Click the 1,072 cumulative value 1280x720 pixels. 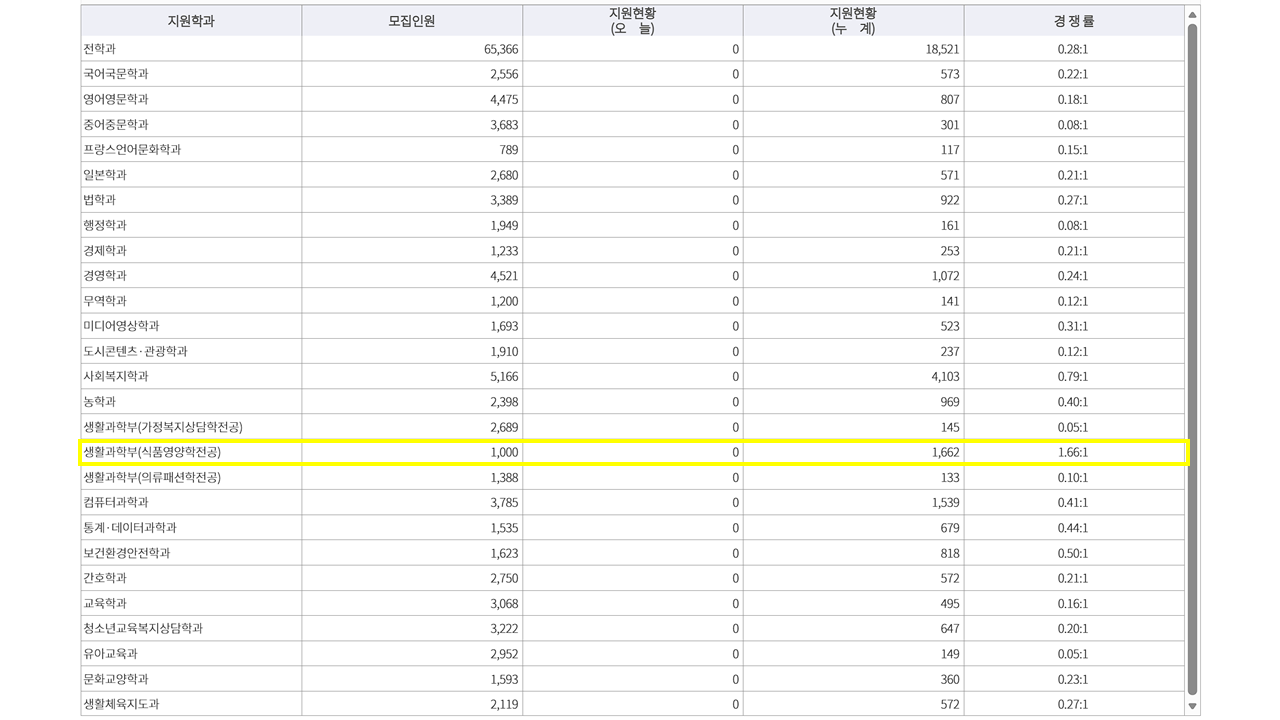point(946,276)
